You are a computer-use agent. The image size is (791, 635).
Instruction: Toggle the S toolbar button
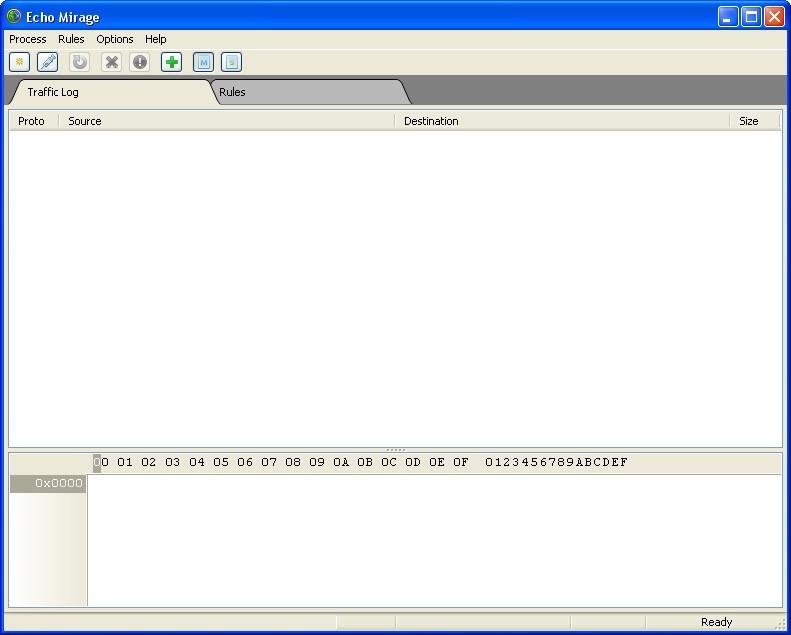tap(232, 62)
